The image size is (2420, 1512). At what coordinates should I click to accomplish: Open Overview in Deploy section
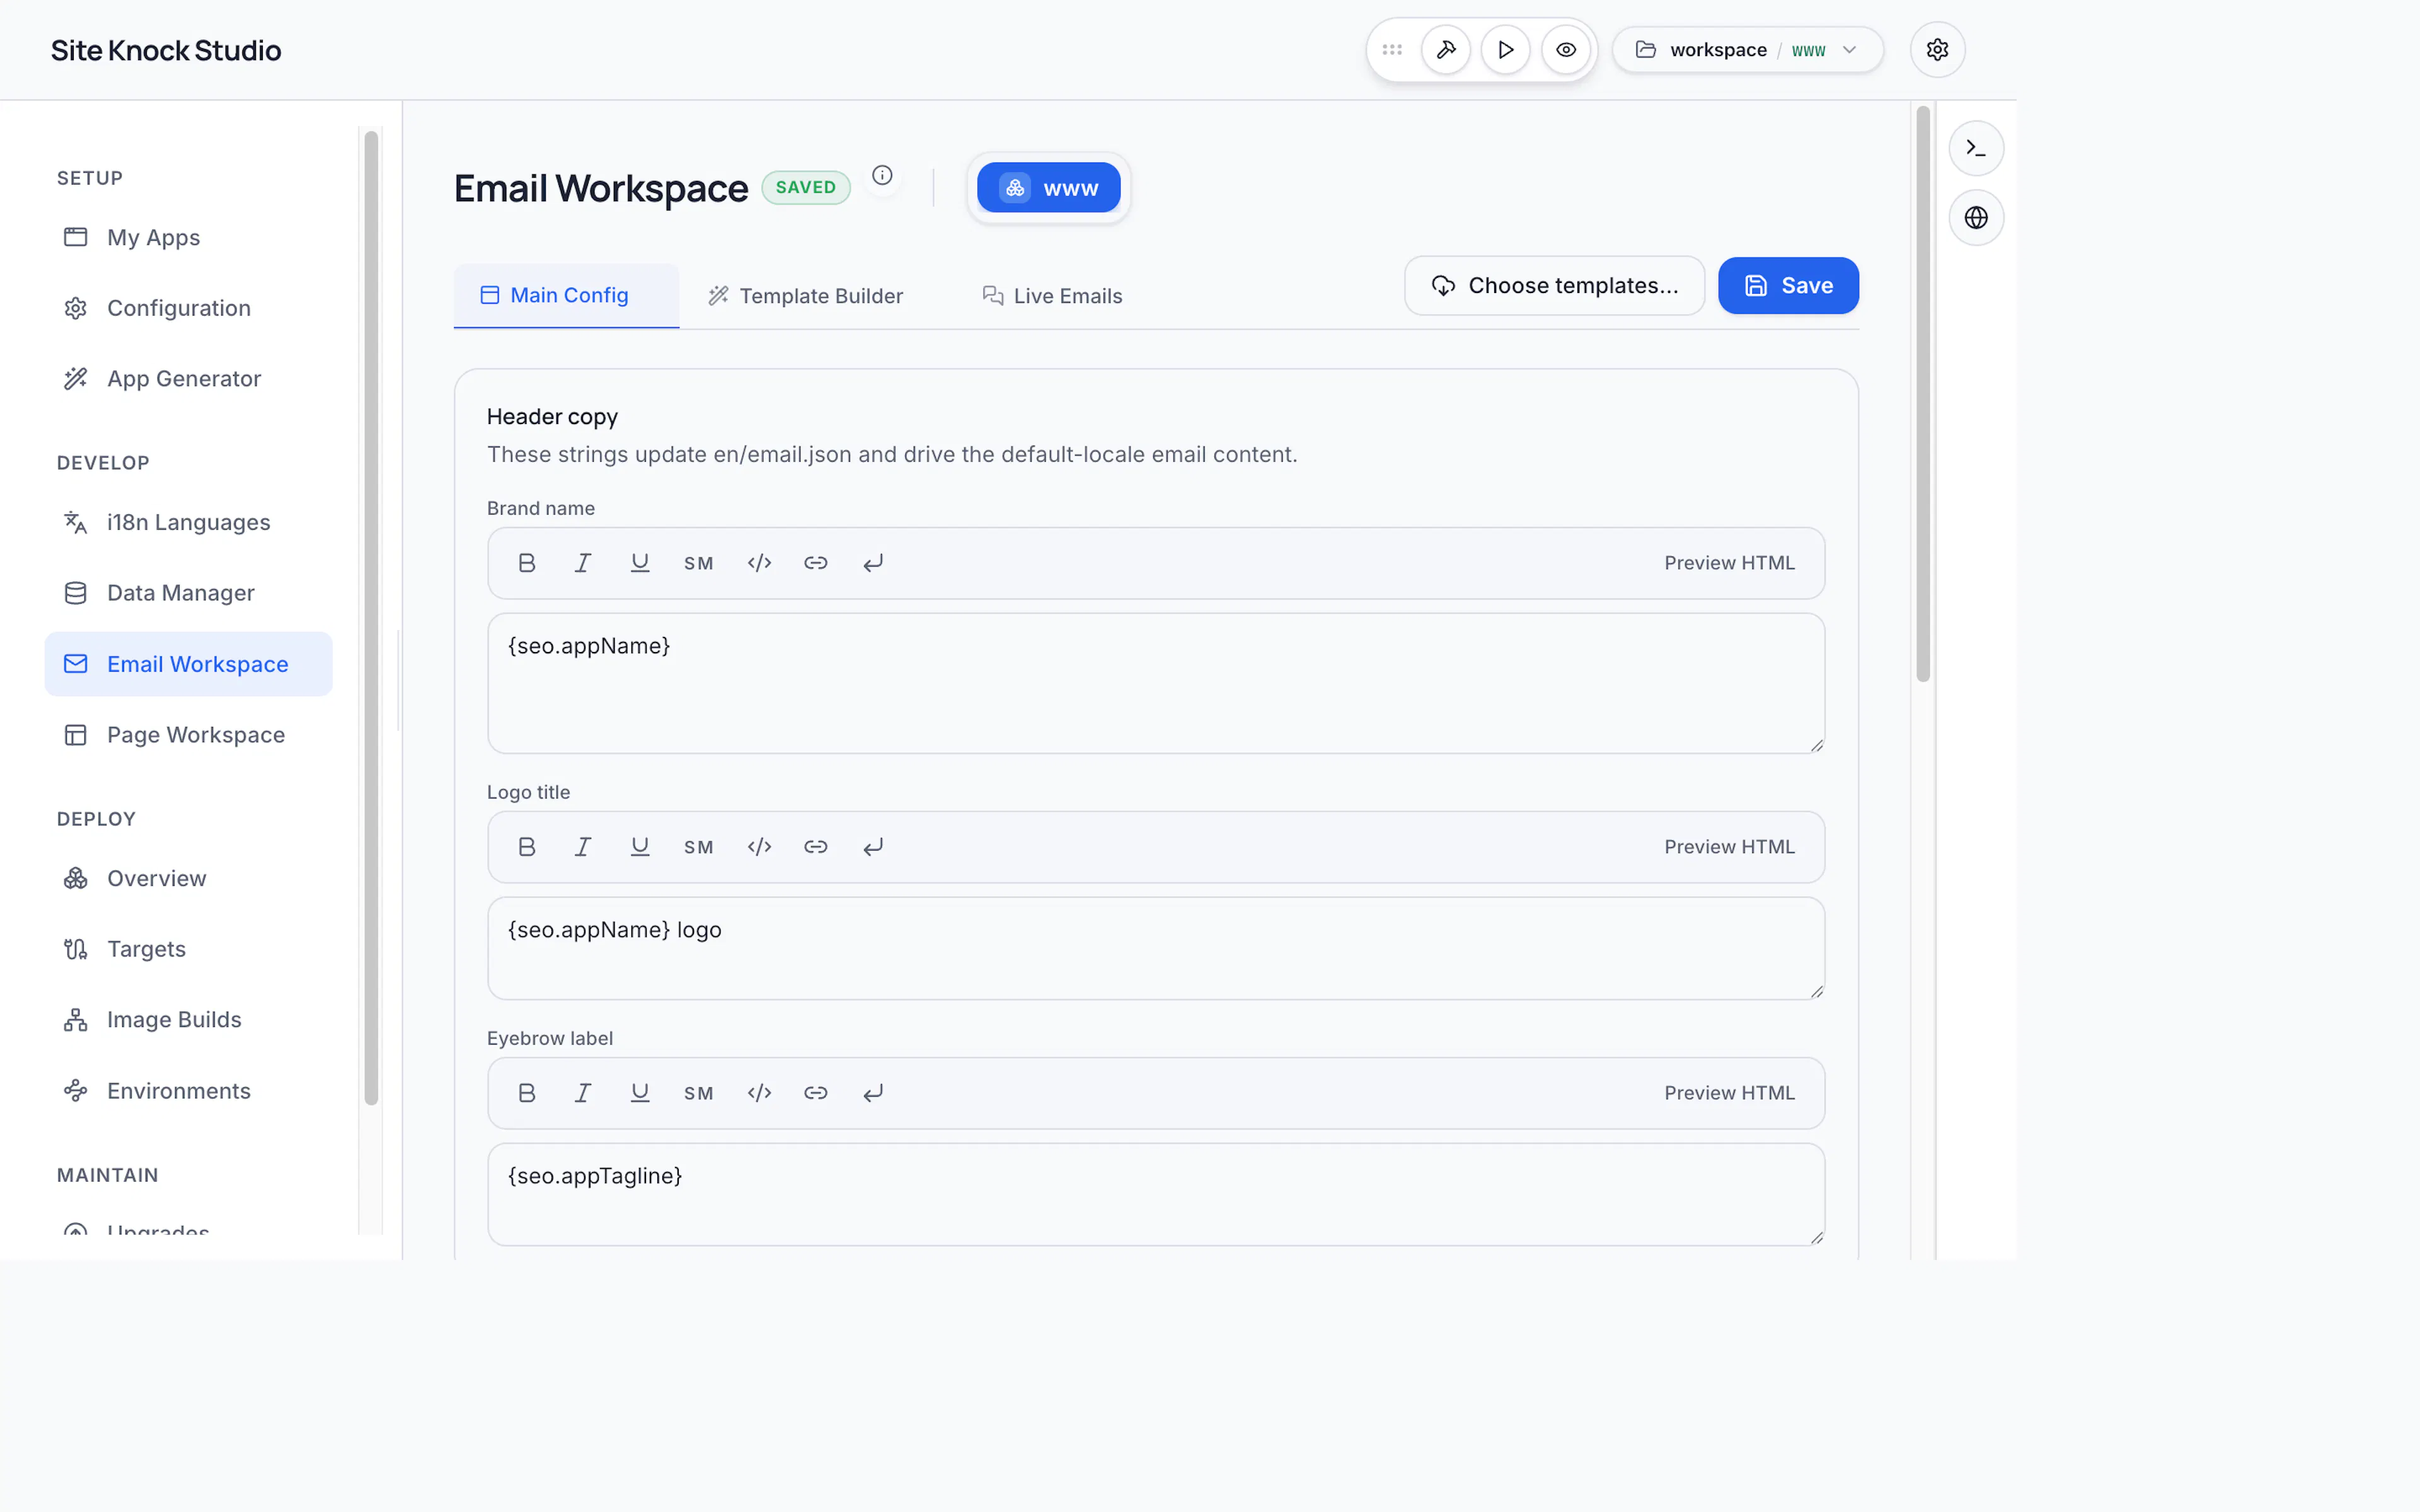click(188, 878)
